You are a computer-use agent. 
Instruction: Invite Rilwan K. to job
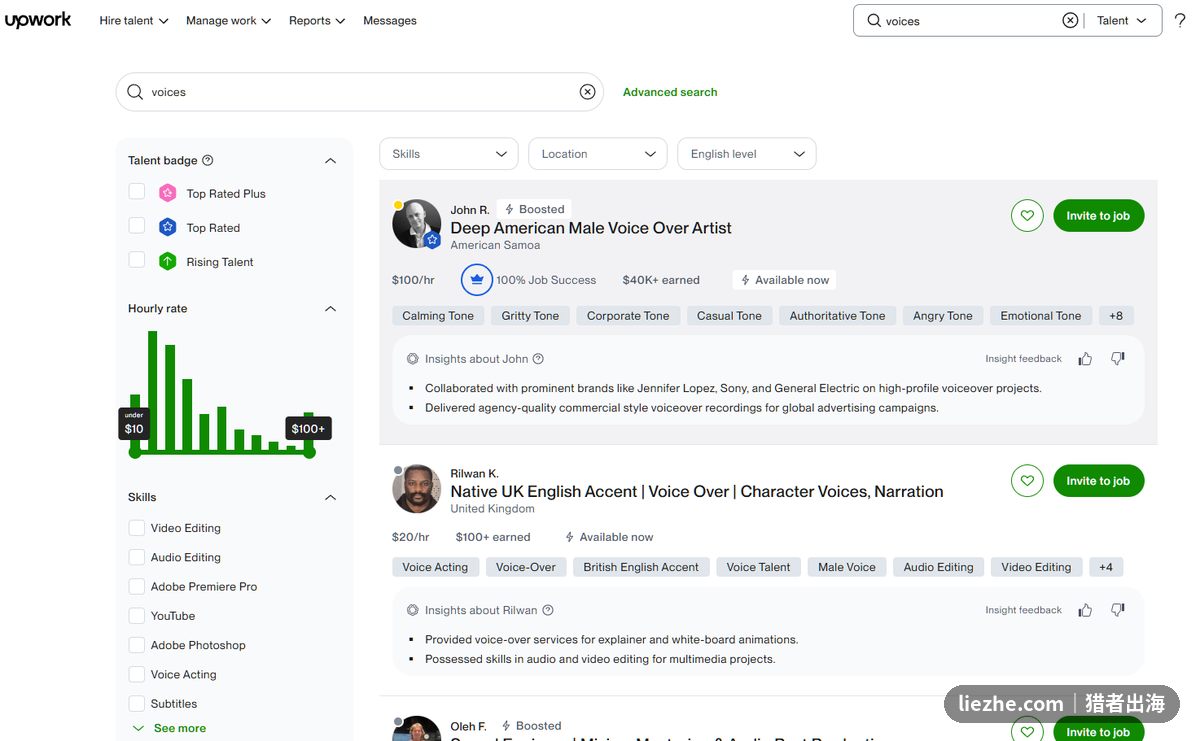point(1098,481)
